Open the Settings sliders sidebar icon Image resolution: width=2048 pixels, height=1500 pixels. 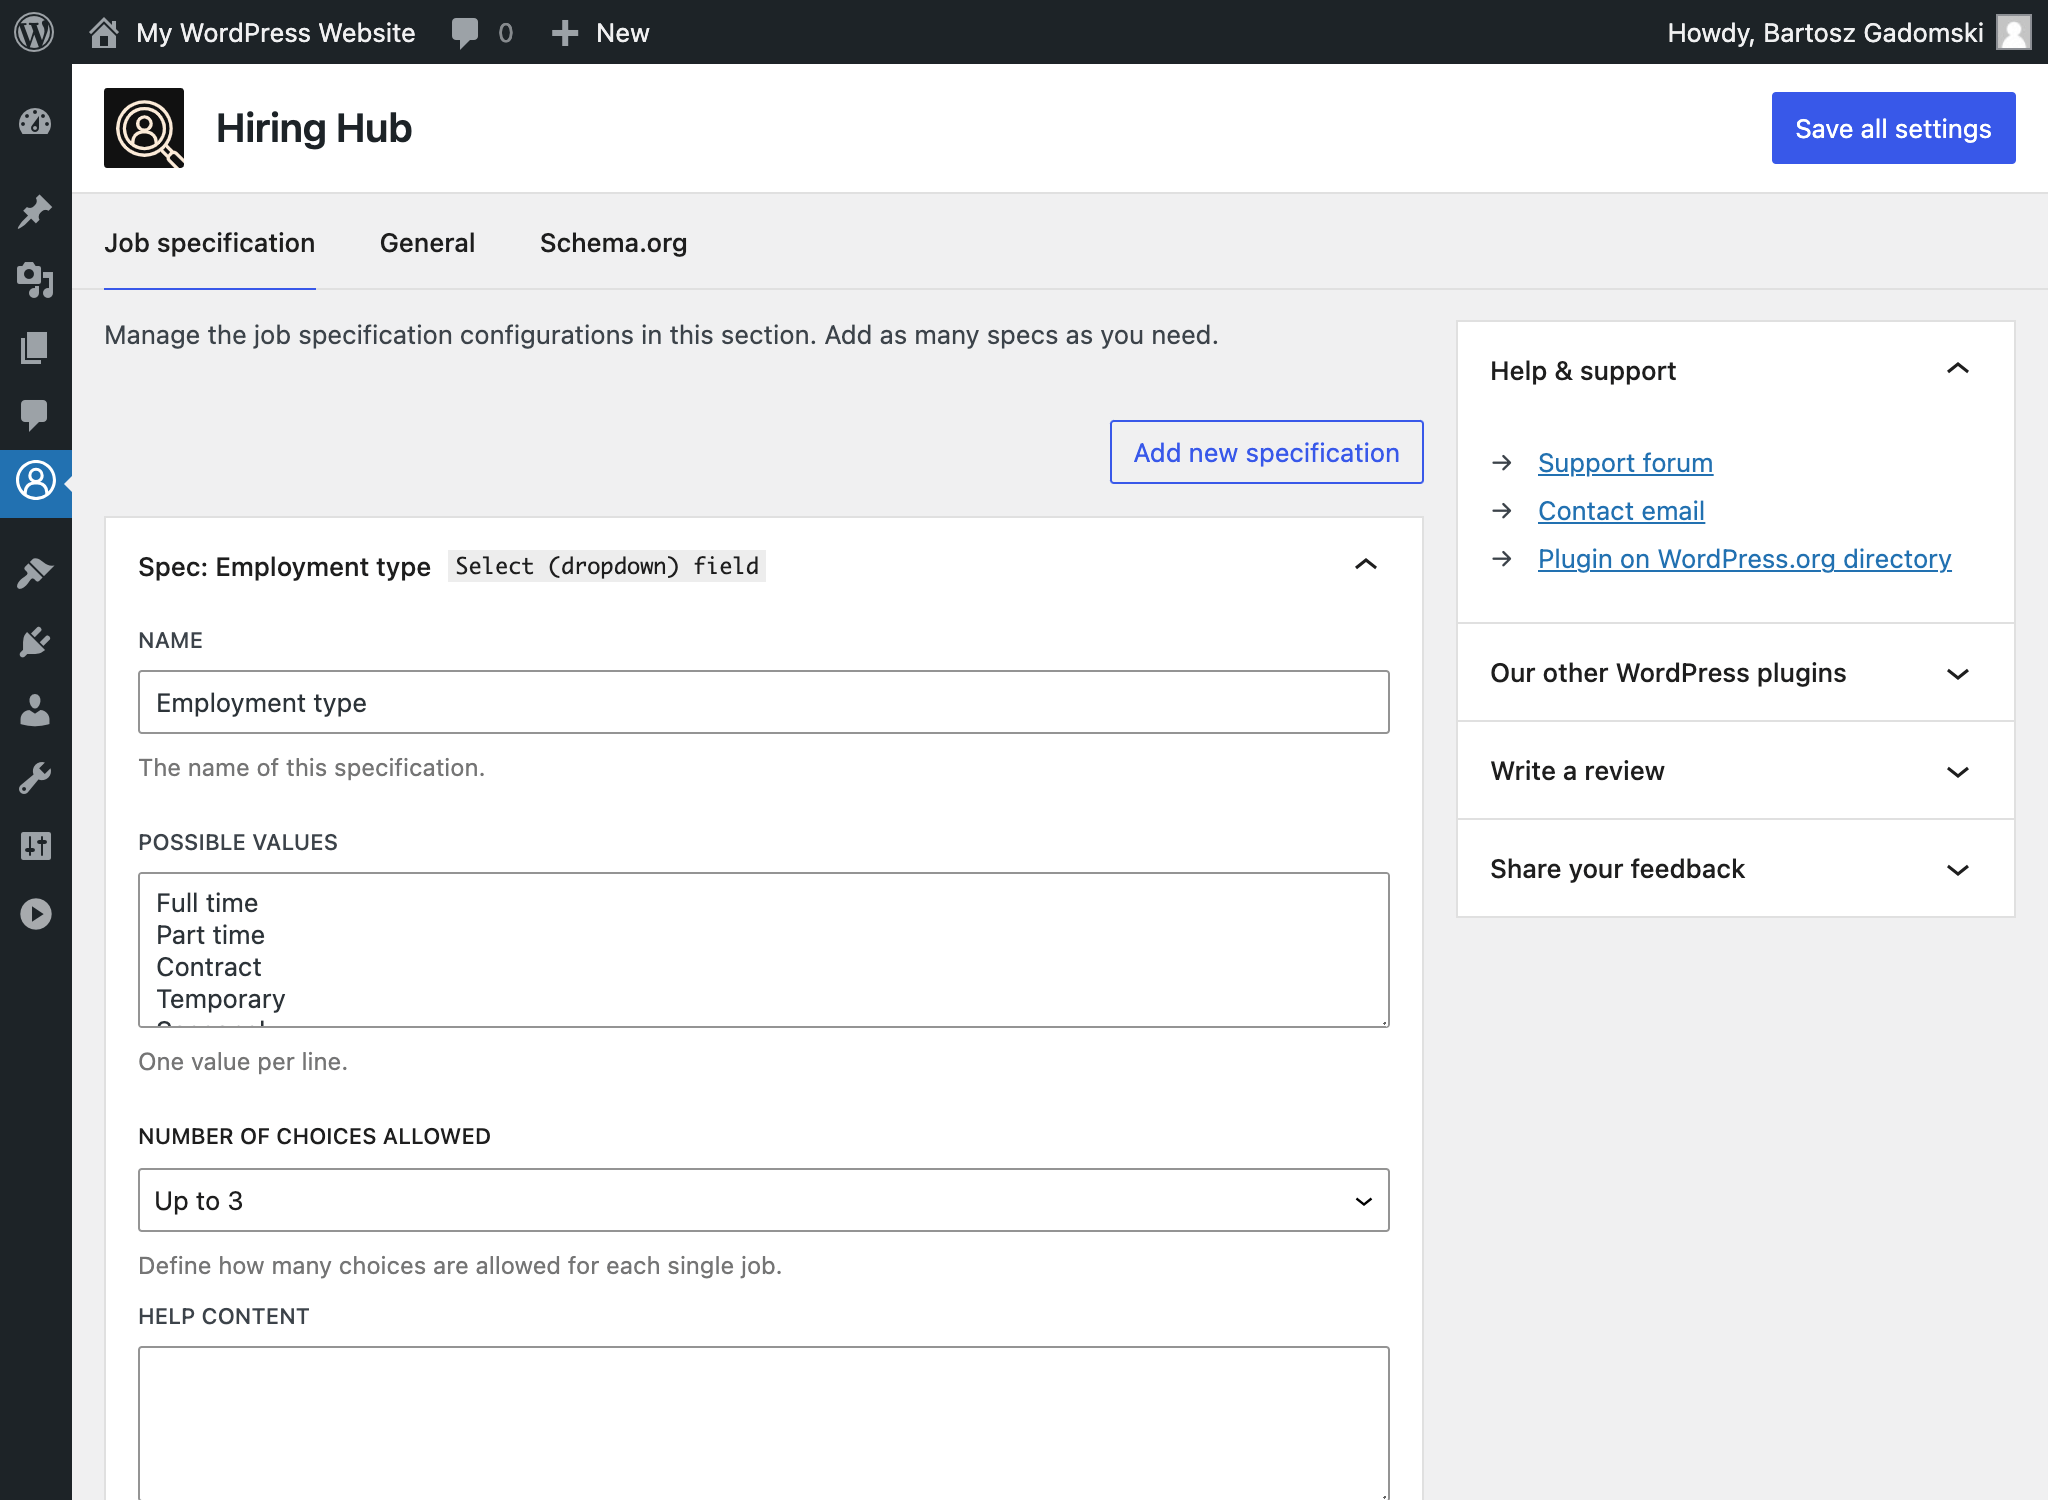[35, 846]
